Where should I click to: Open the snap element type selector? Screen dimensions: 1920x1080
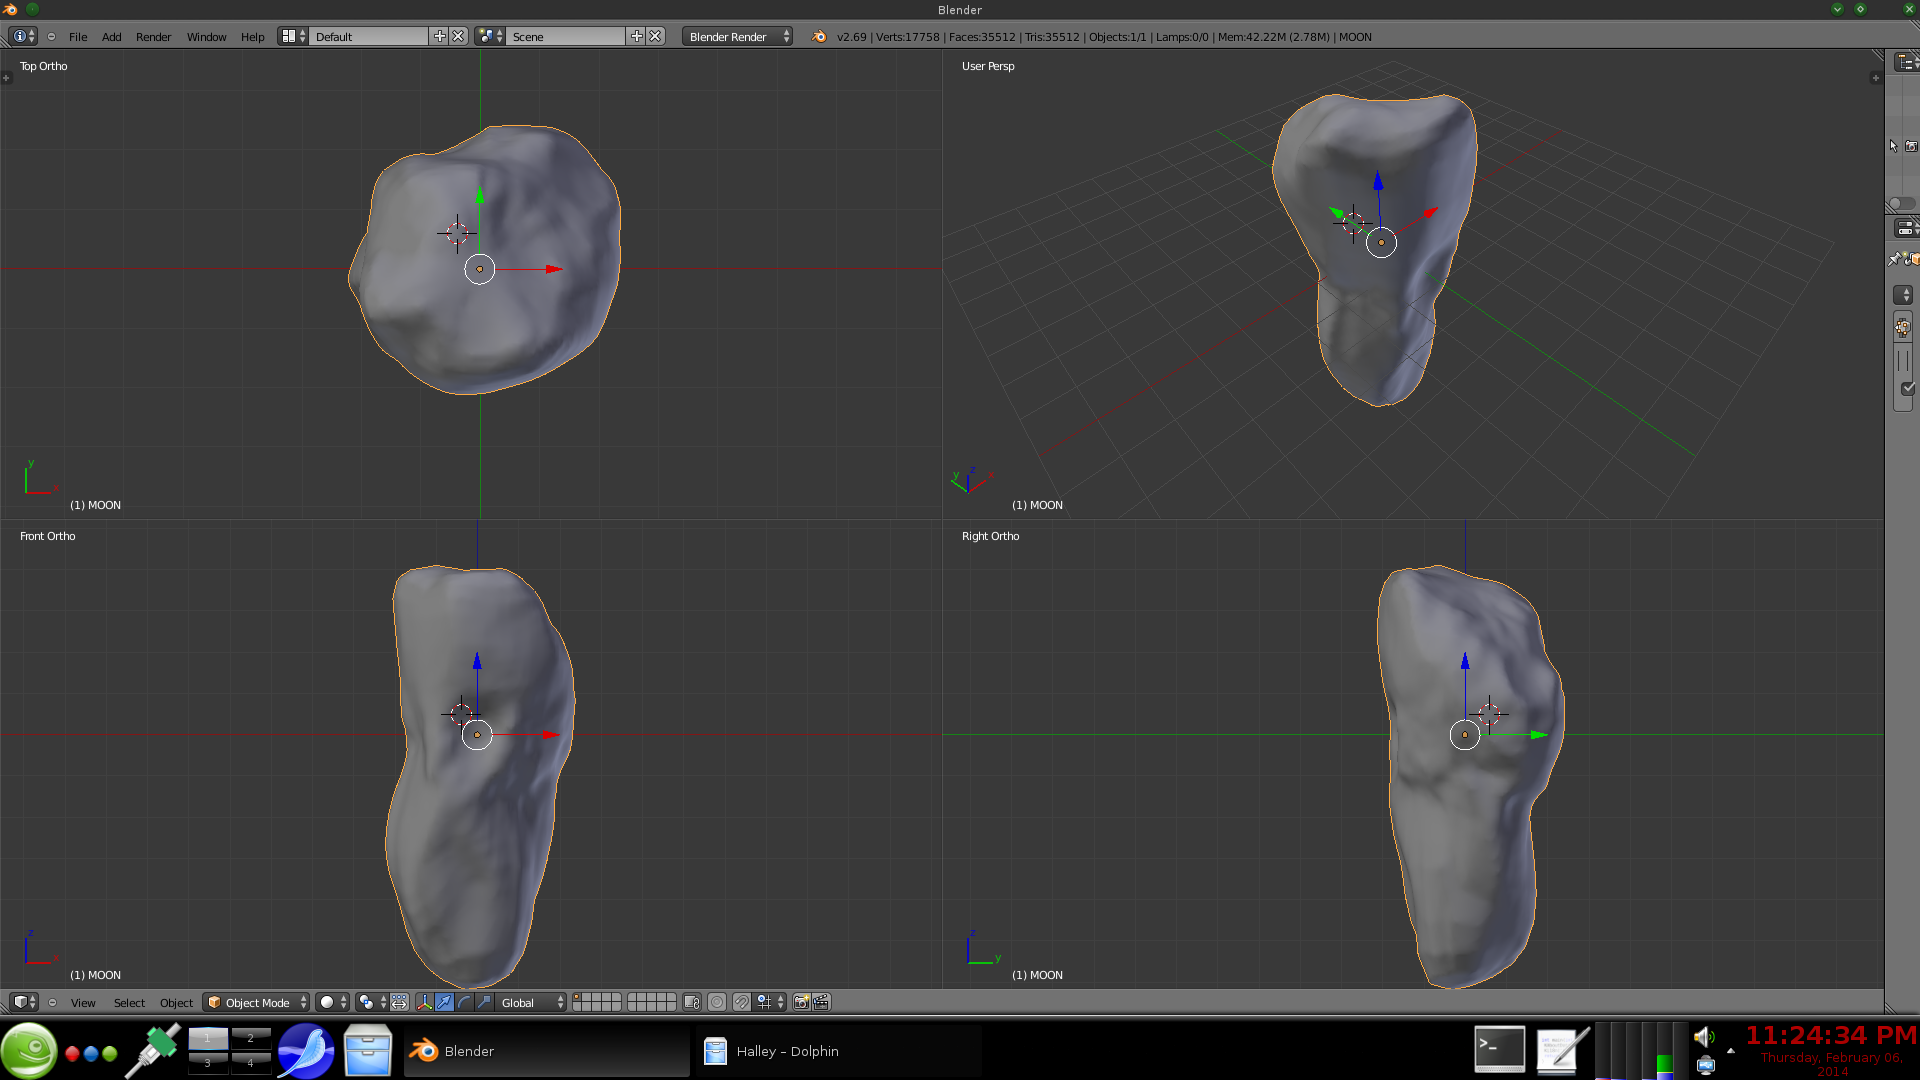[770, 1002]
